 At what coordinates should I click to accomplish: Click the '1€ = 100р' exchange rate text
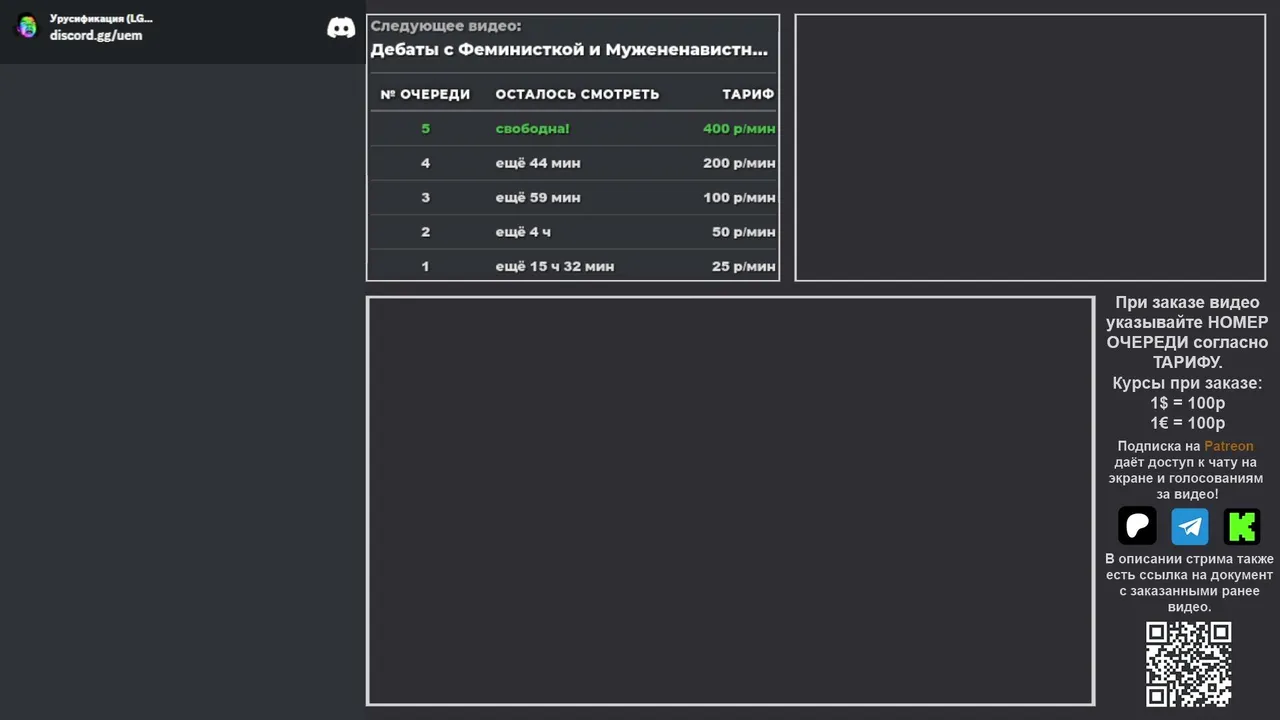[x=1187, y=423]
